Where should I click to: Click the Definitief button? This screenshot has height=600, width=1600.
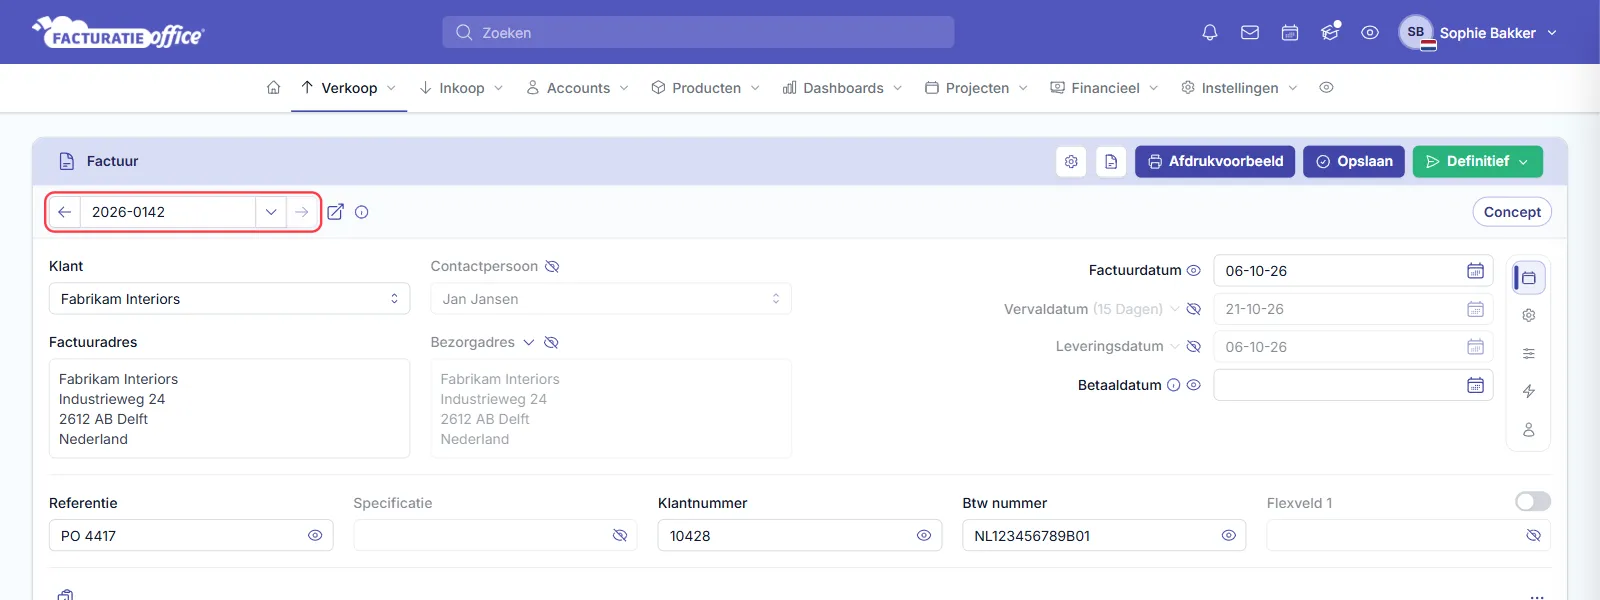[x=1477, y=161]
